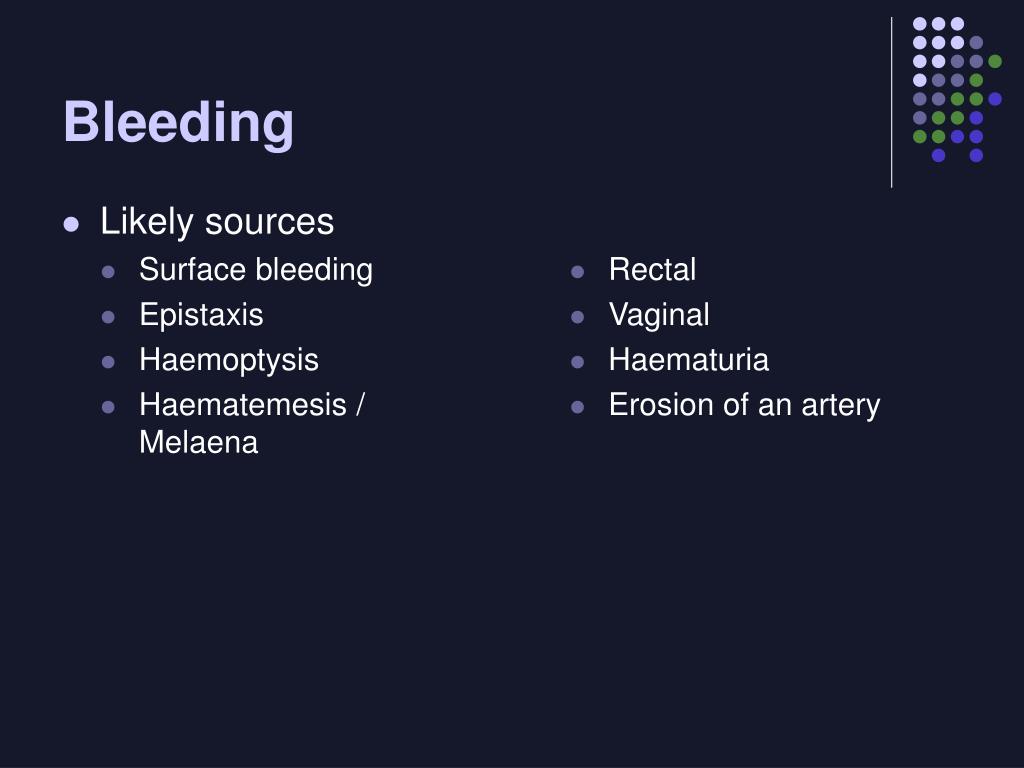Click the Bleeding slide title

pyautogui.click(x=178, y=123)
